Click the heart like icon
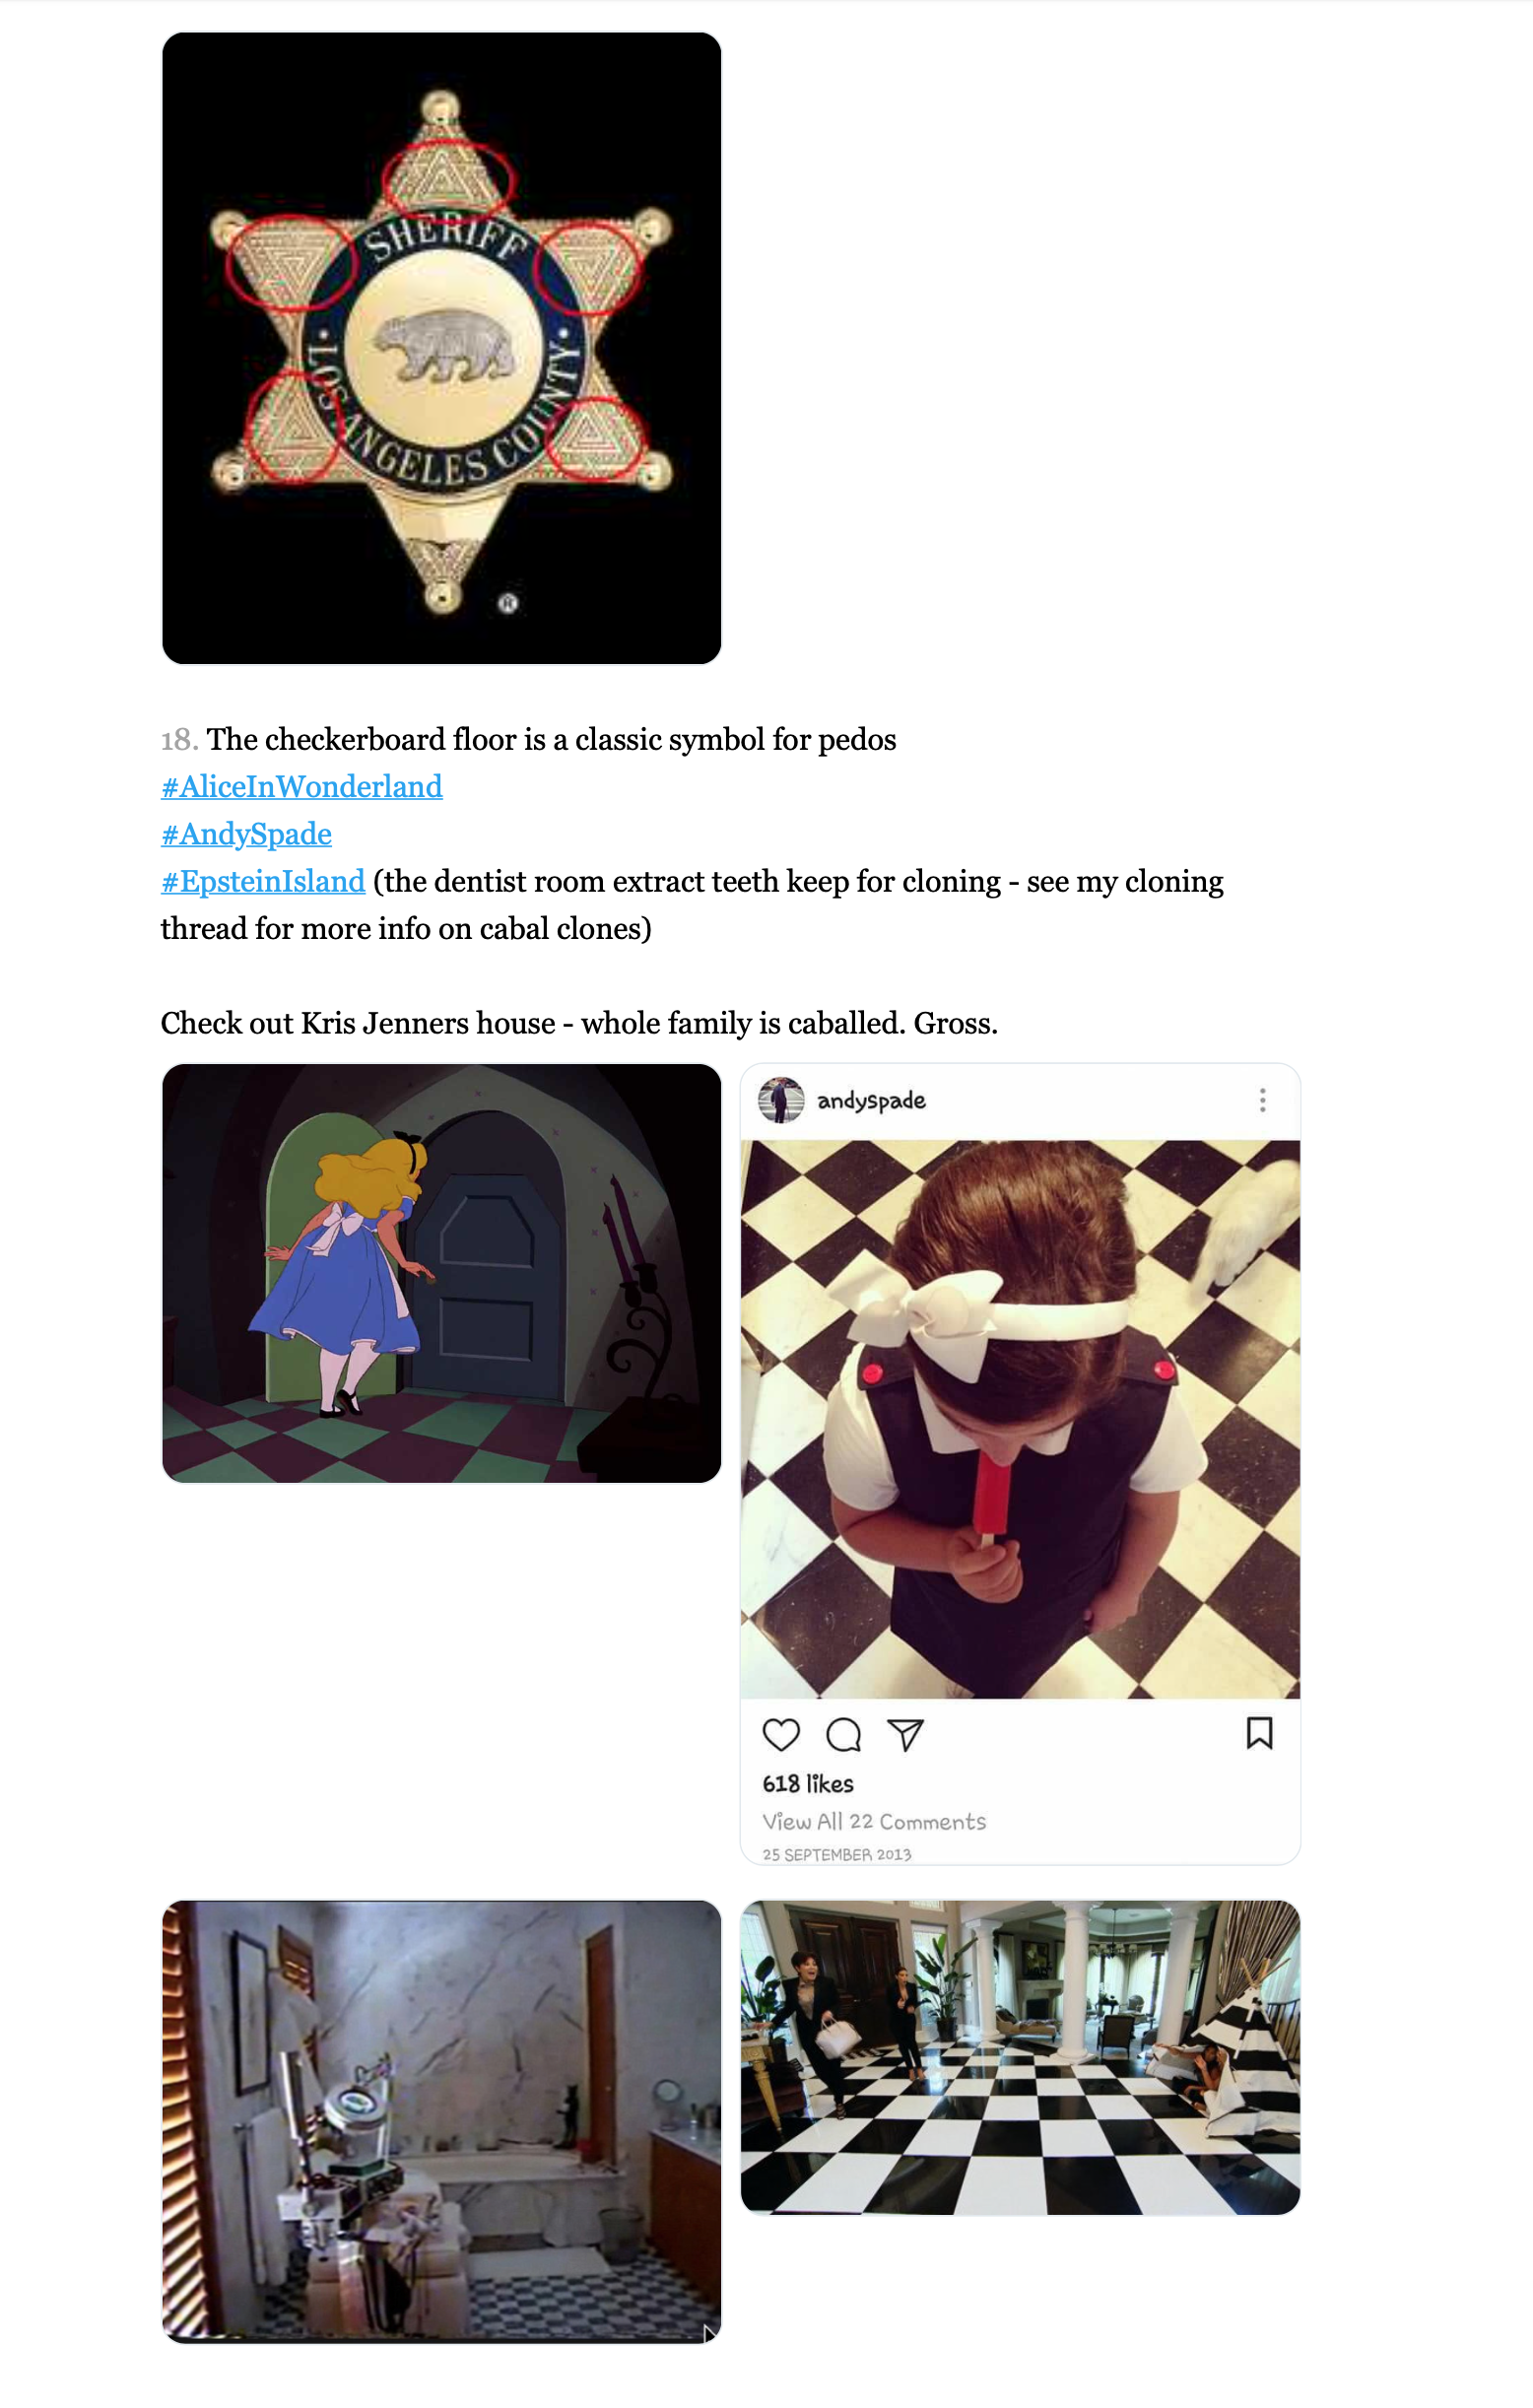Image resolution: width=1533 pixels, height=2408 pixels. tap(781, 1734)
